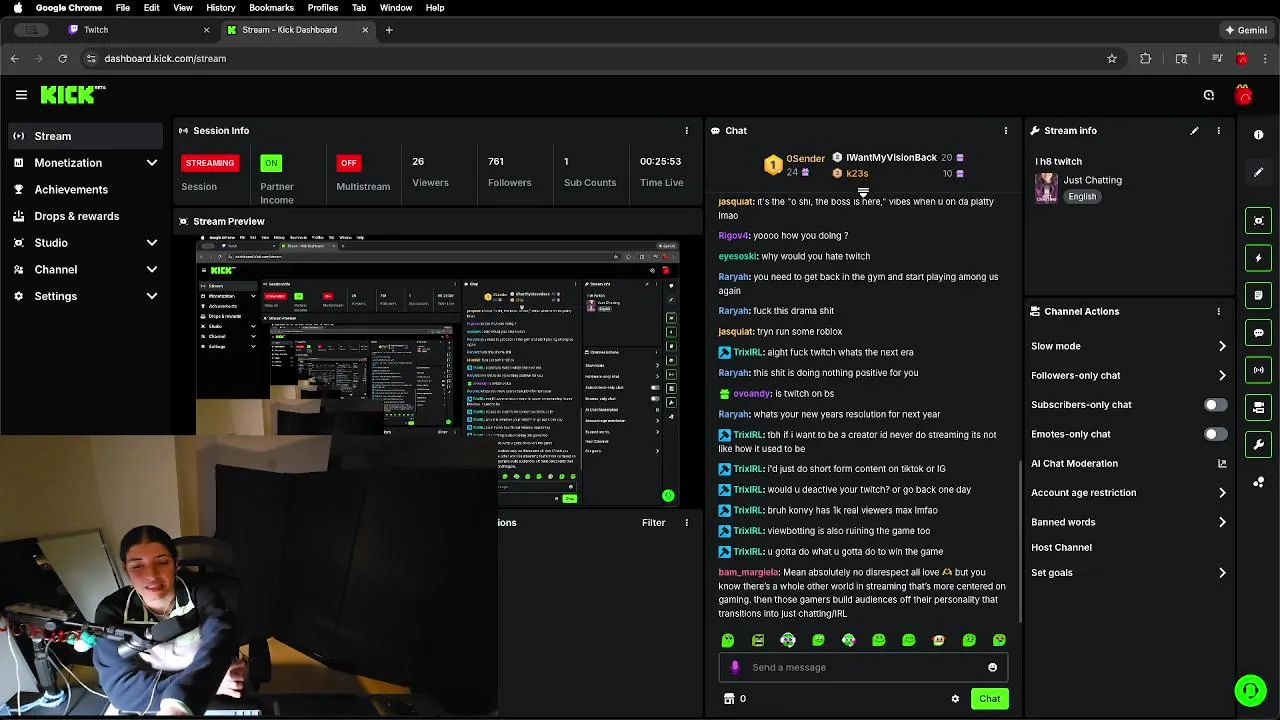Click the three-dots cluster icon at toolbar bottom

tap(1258, 482)
